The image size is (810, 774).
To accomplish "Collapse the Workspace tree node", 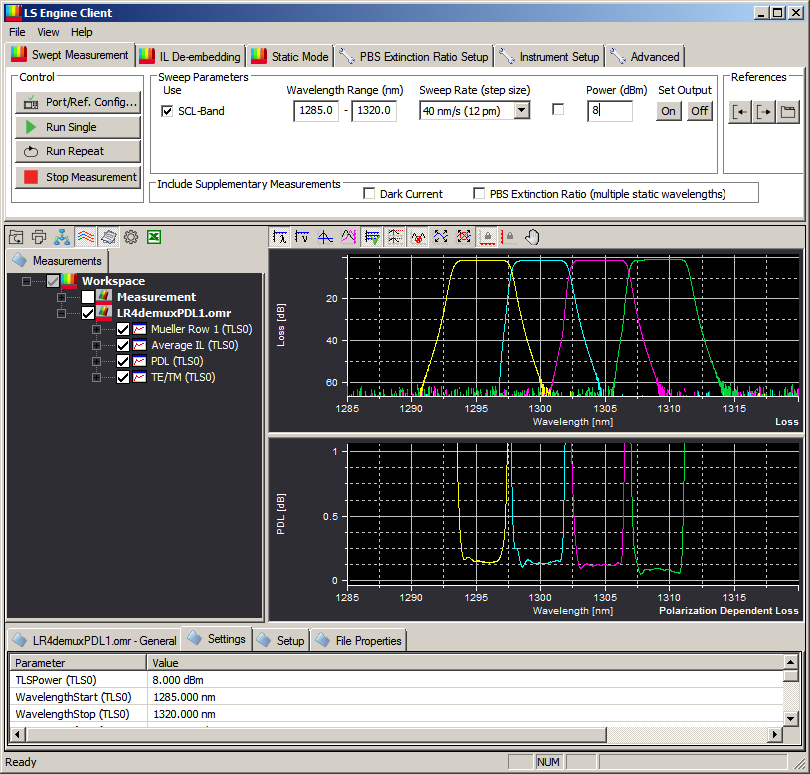I will pos(28,282).
